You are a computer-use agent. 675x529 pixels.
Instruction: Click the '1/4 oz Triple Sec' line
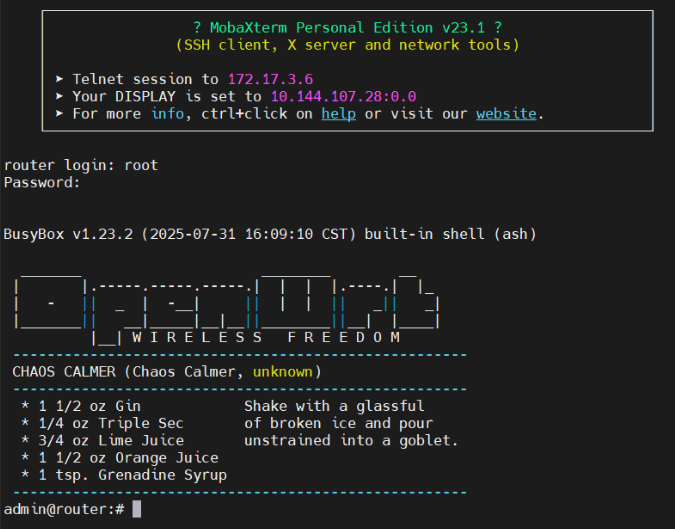click(x=102, y=423)
